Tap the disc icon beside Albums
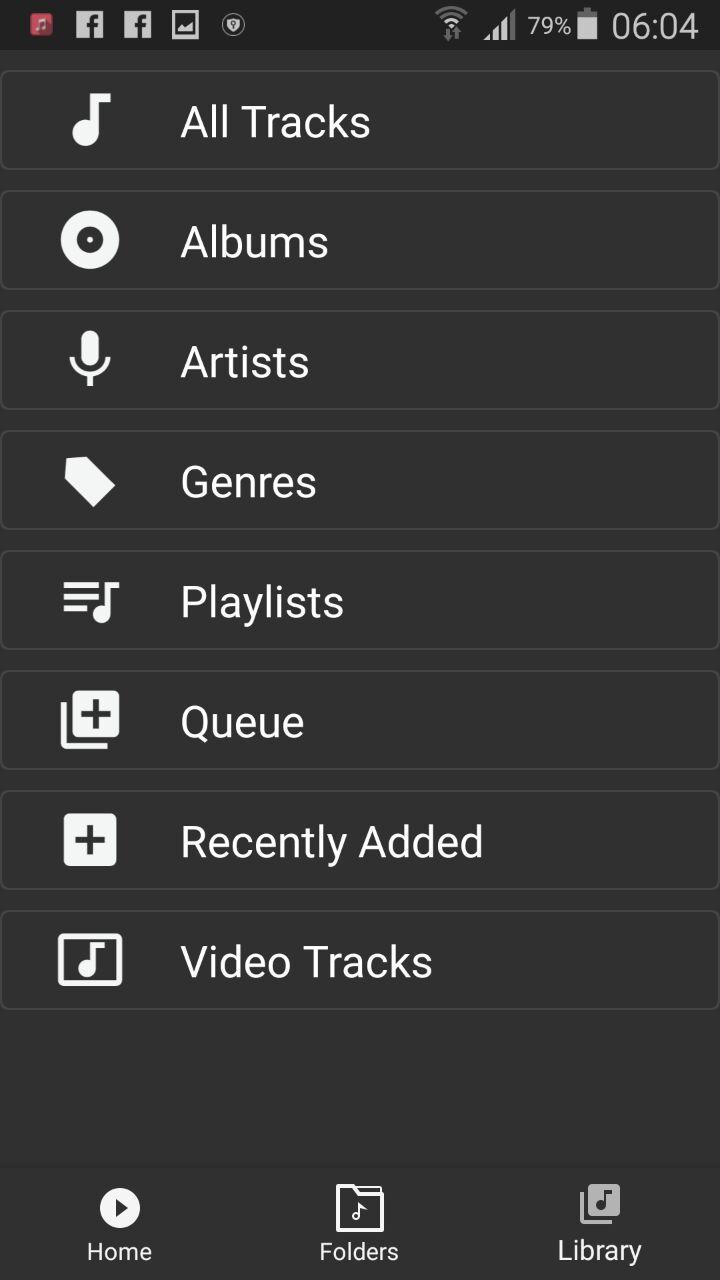 [x=90, y=241]
